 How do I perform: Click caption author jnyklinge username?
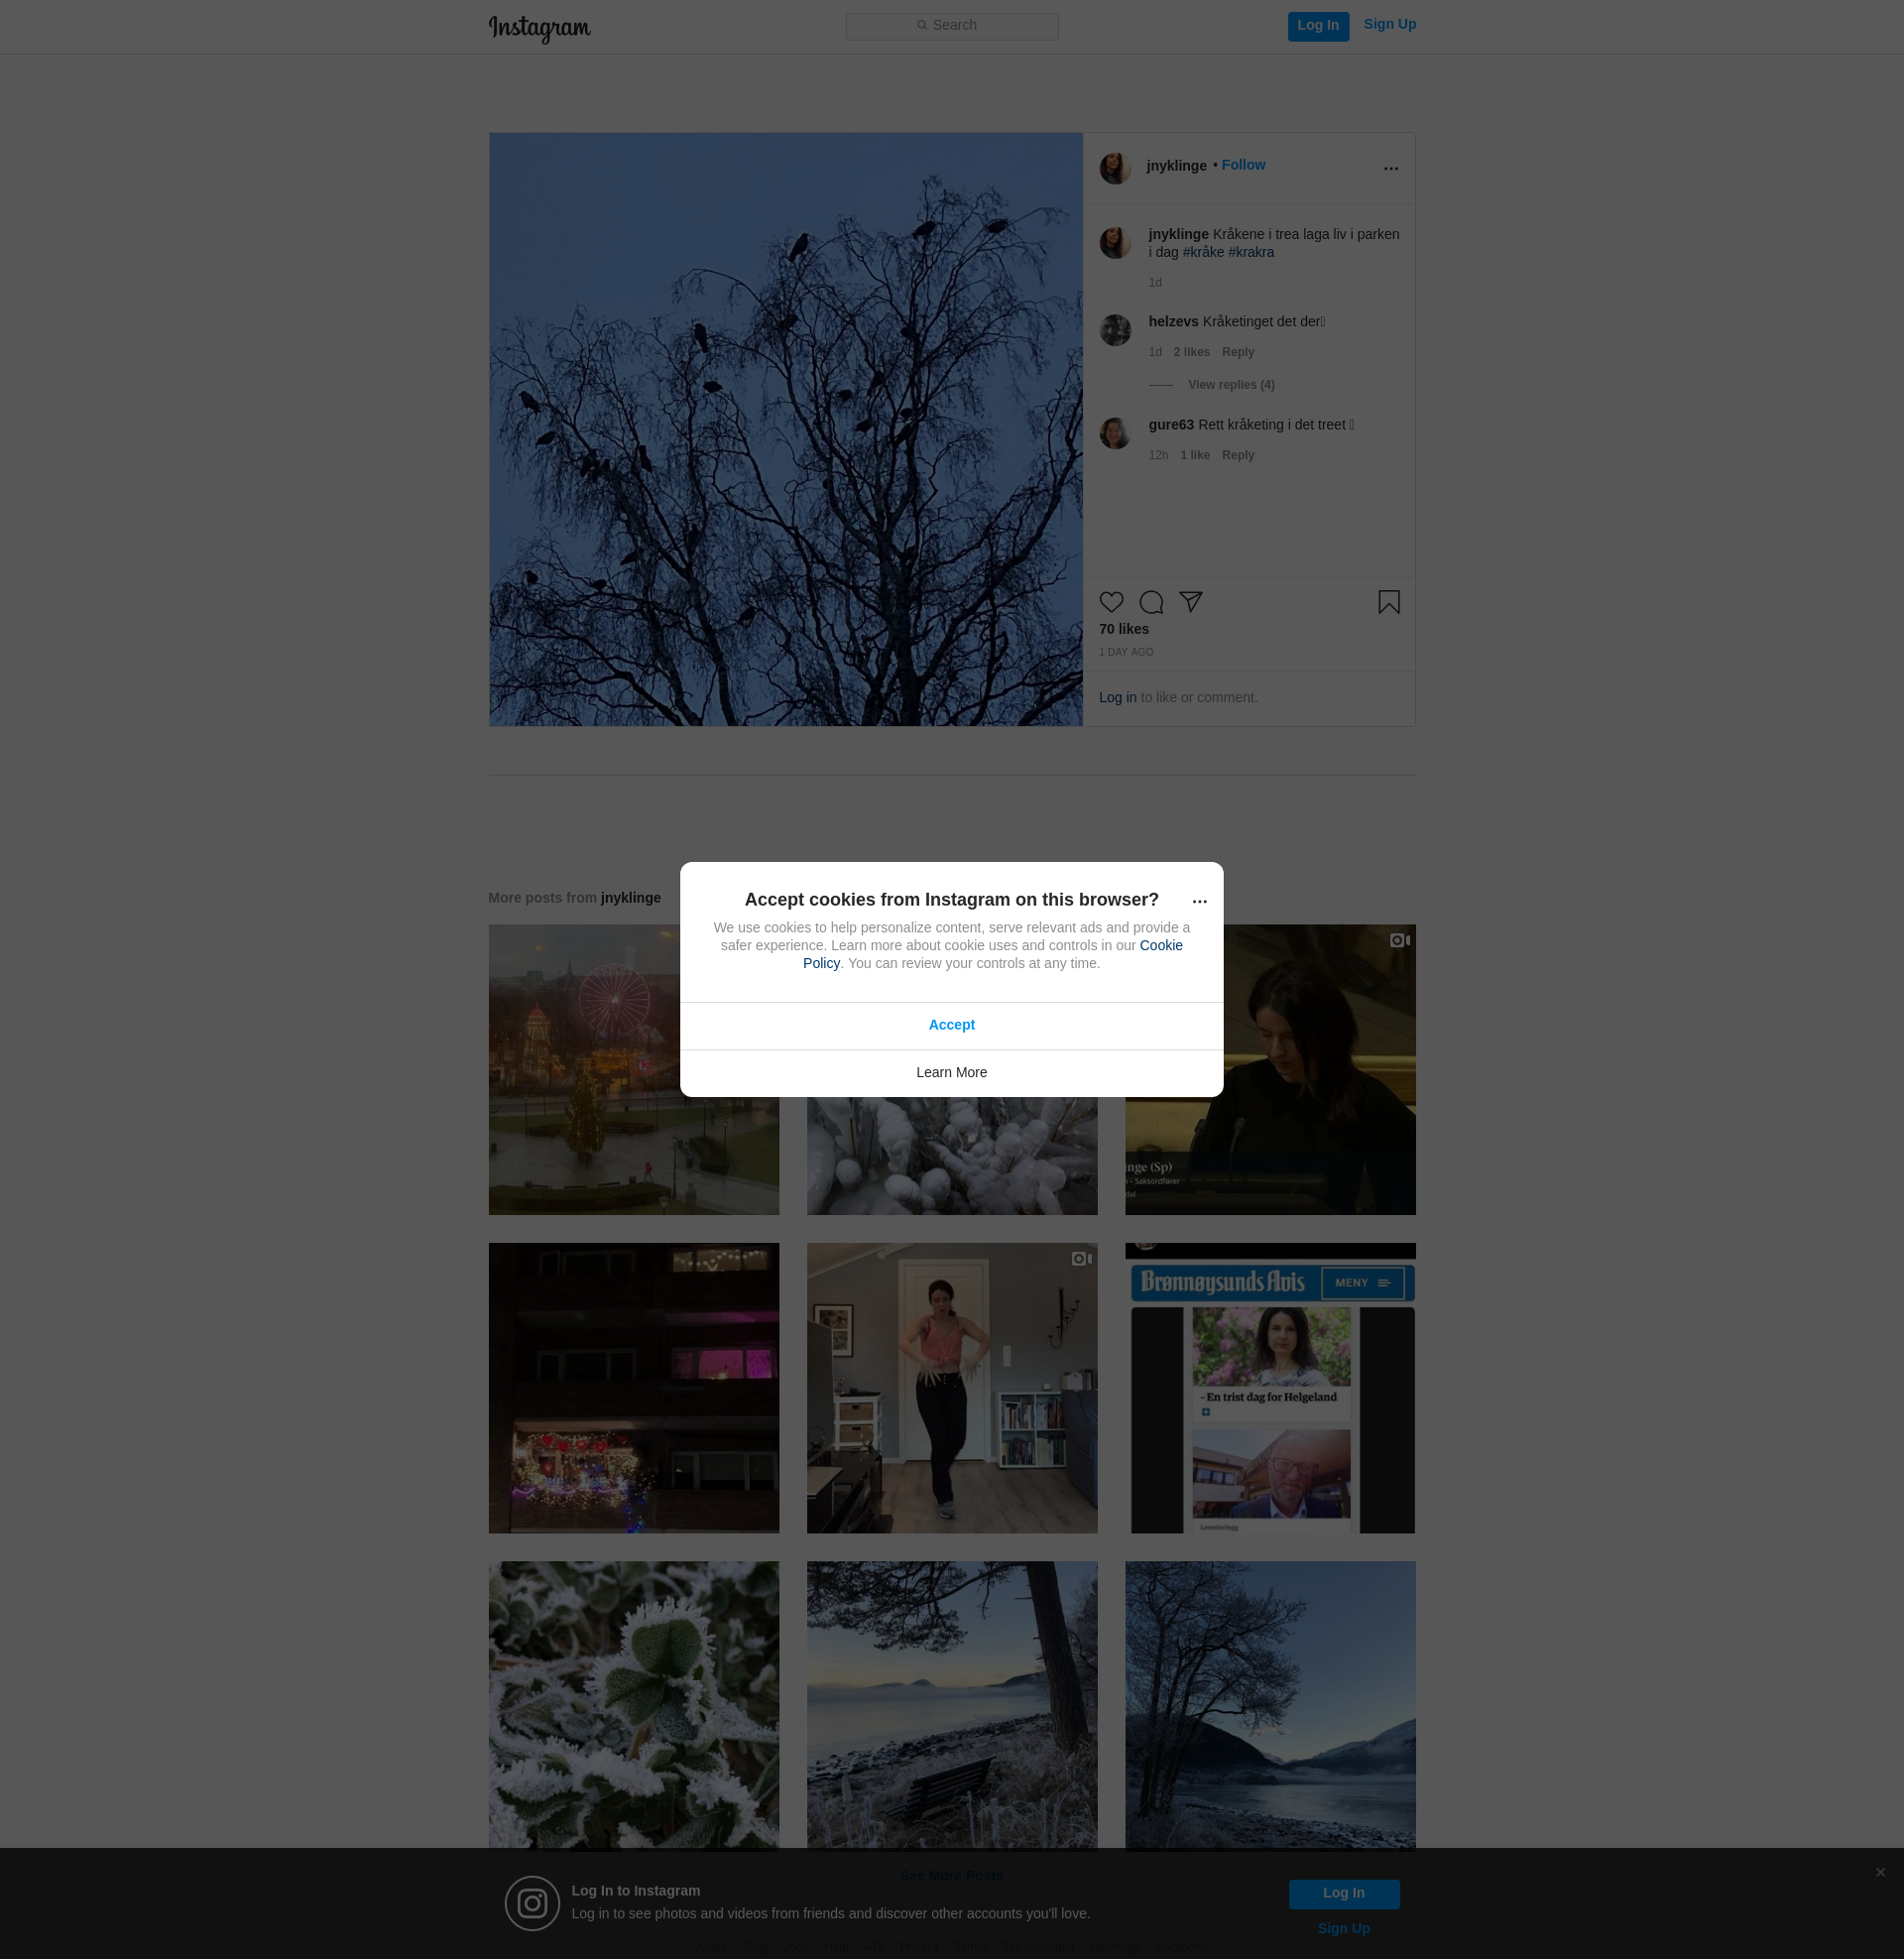click(x=1178, y=234)
